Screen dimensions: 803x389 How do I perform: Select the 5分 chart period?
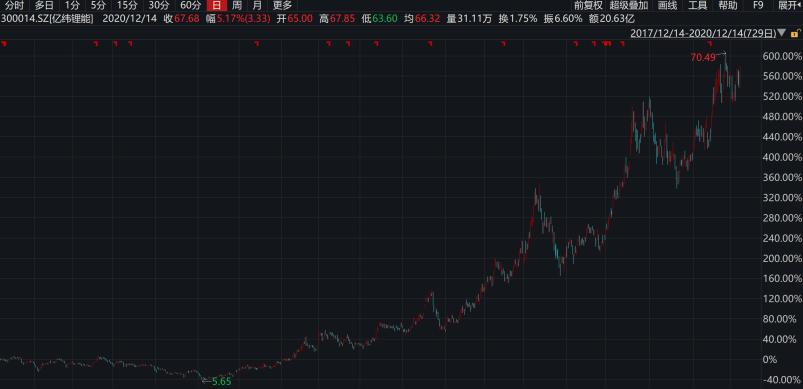[97, 6]
